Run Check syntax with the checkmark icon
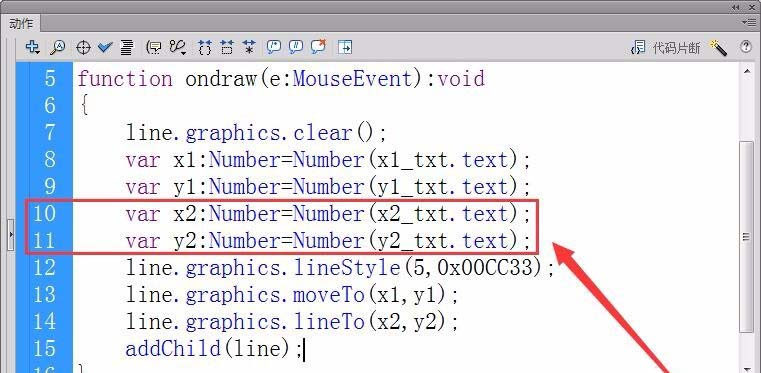 (104, 47)
